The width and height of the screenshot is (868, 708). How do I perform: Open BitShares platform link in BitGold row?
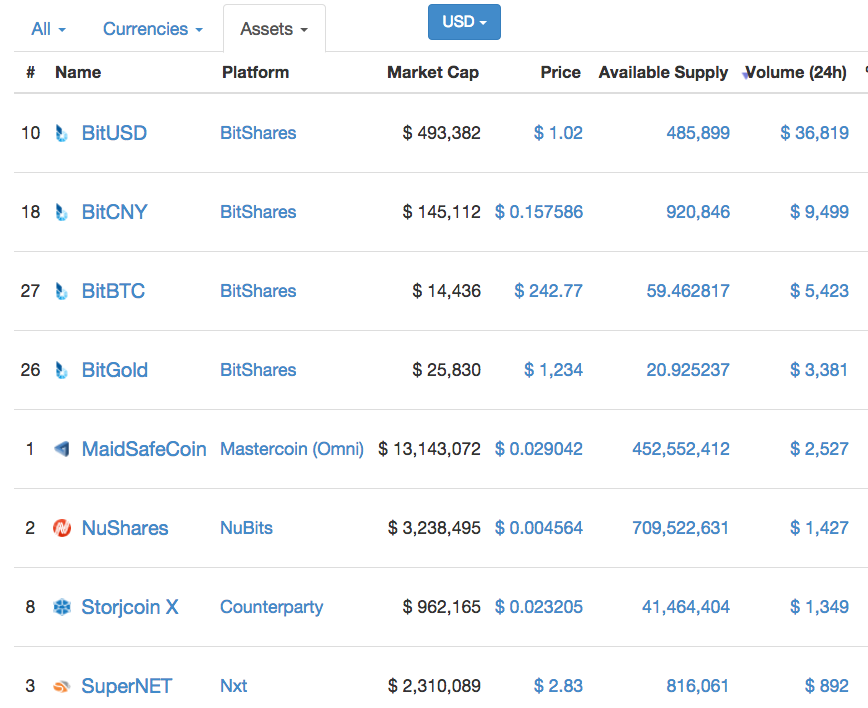click(258, 370)
